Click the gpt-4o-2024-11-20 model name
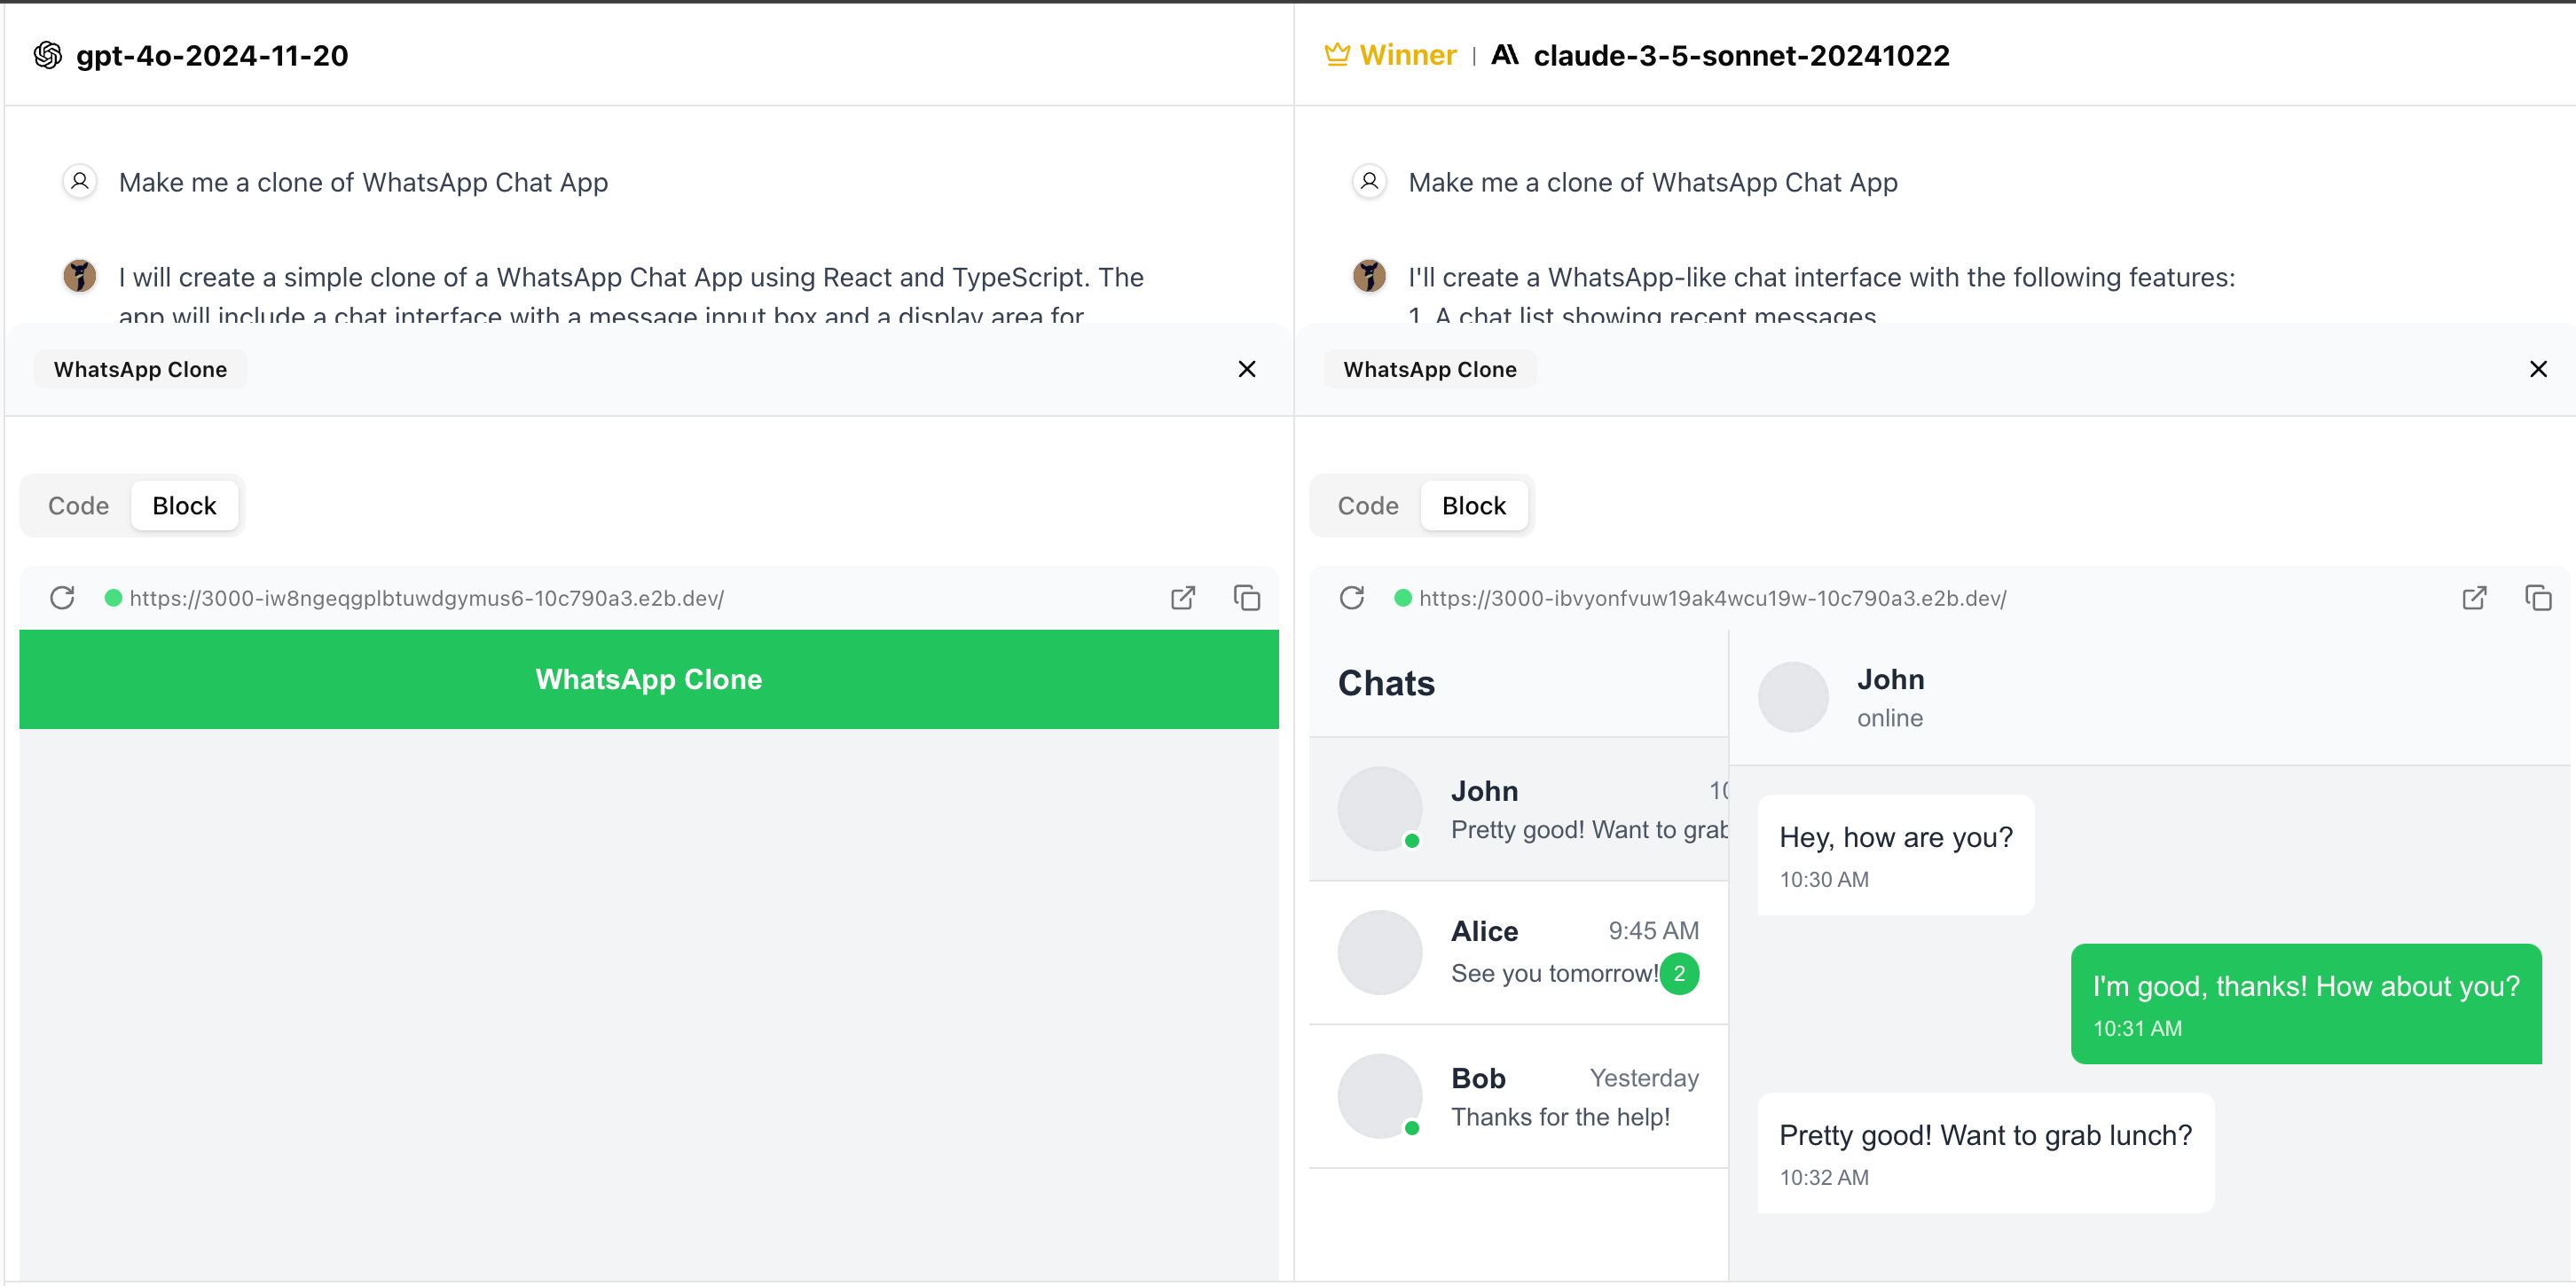This screenshot has height=1286, width=2576. click(x=212, y=55)
